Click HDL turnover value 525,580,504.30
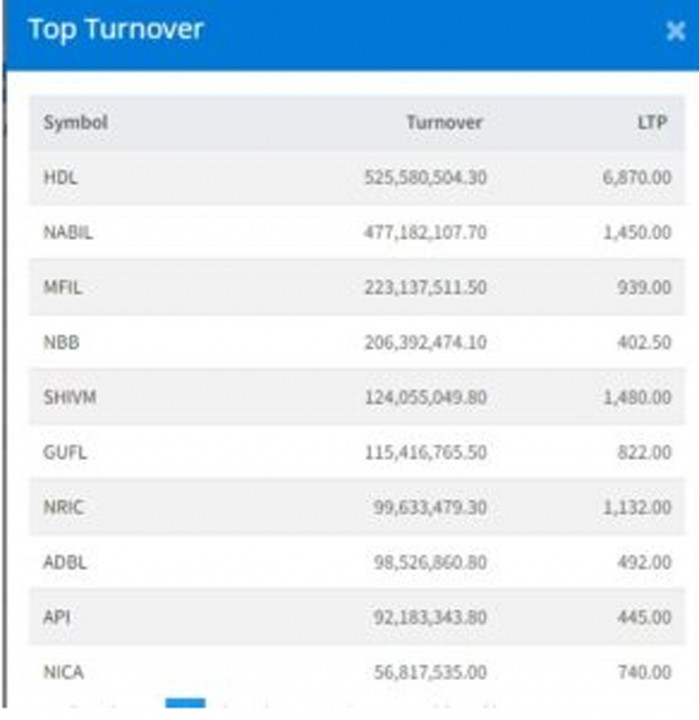Screen dimensions: 699x720 pos(424,177)
